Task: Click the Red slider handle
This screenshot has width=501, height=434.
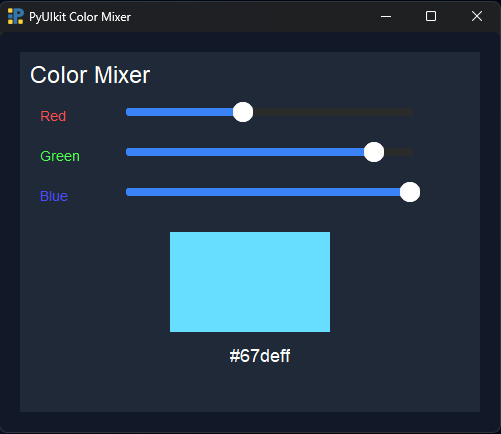Action: coord(243,112)
